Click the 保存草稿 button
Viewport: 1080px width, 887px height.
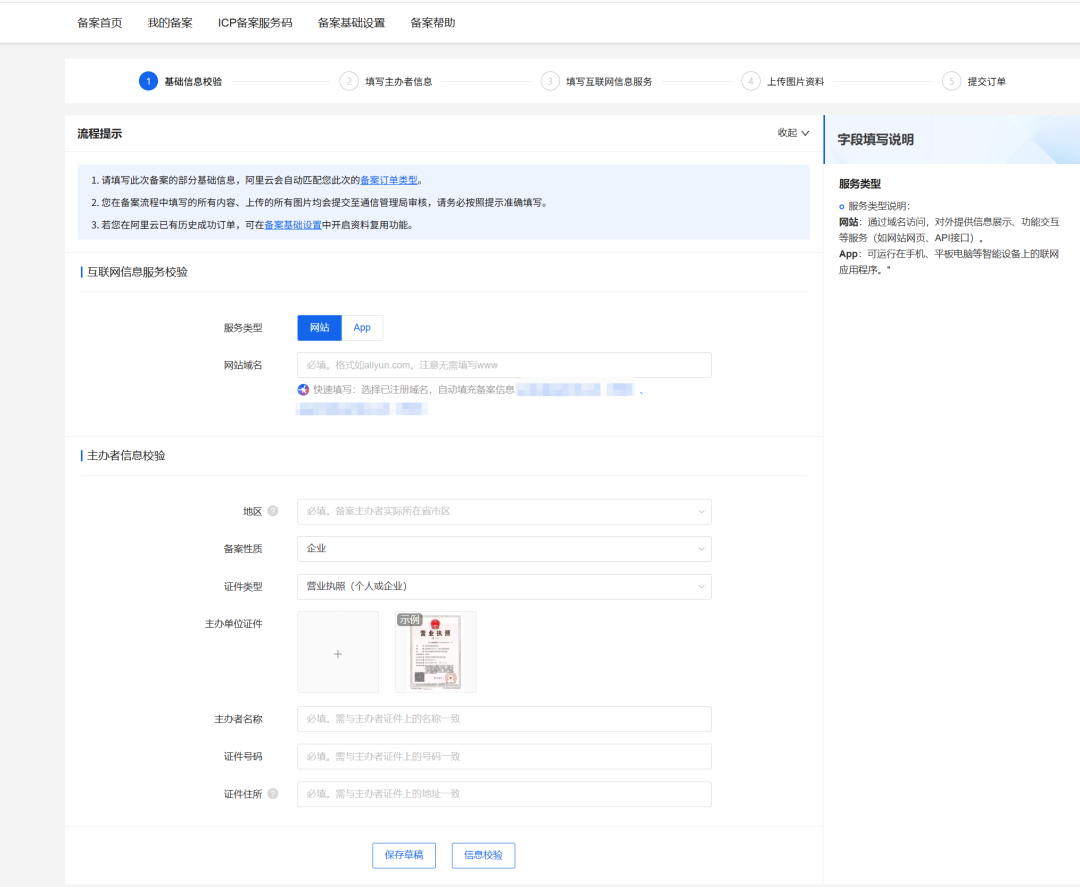[x=404, y=856]
